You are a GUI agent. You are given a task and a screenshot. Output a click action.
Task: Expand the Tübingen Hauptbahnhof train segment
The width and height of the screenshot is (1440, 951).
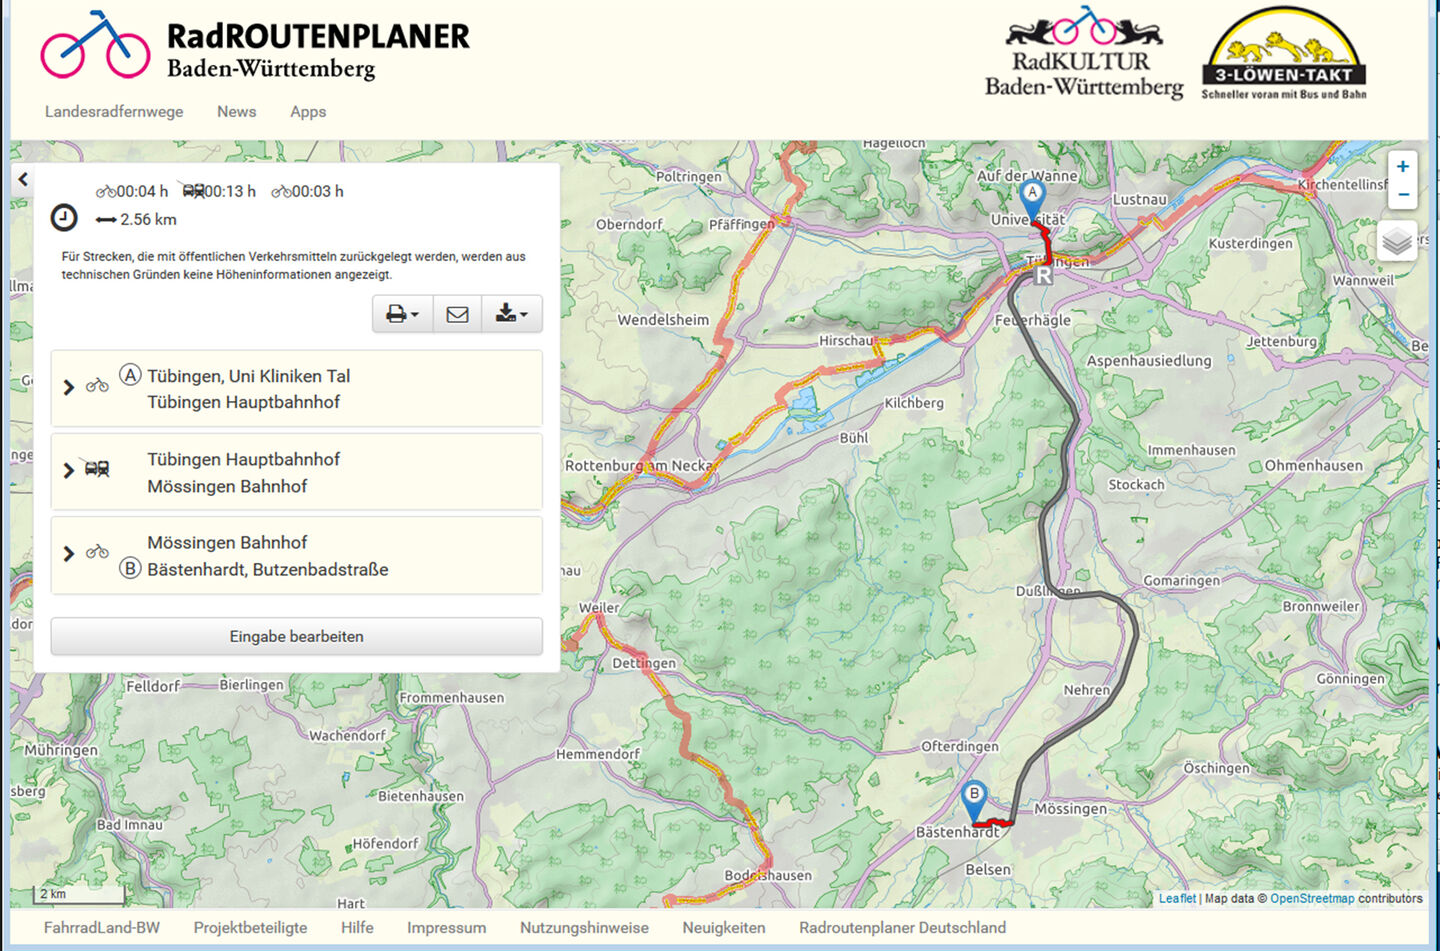[x=69, y=470]
